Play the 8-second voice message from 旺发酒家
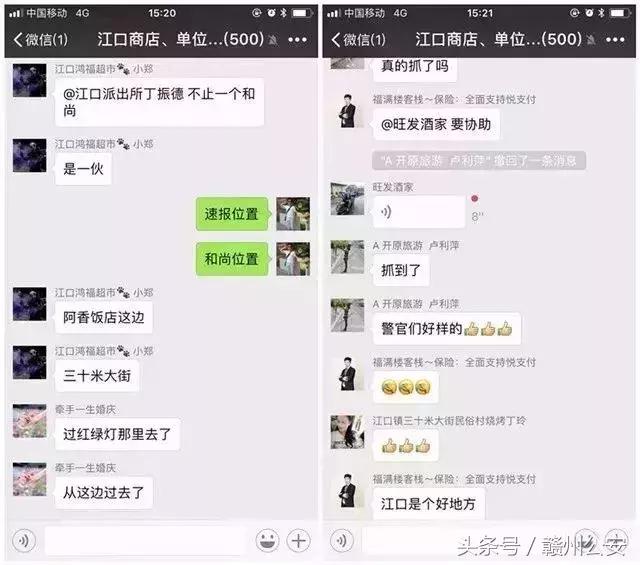The image size is (640, 565). [x=419, y=211]
